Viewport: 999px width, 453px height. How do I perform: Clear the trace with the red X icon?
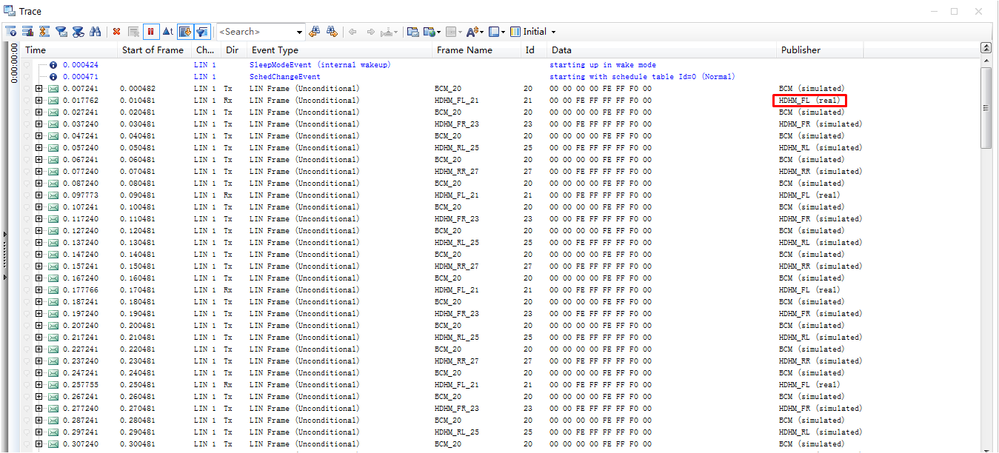[117, 31]
